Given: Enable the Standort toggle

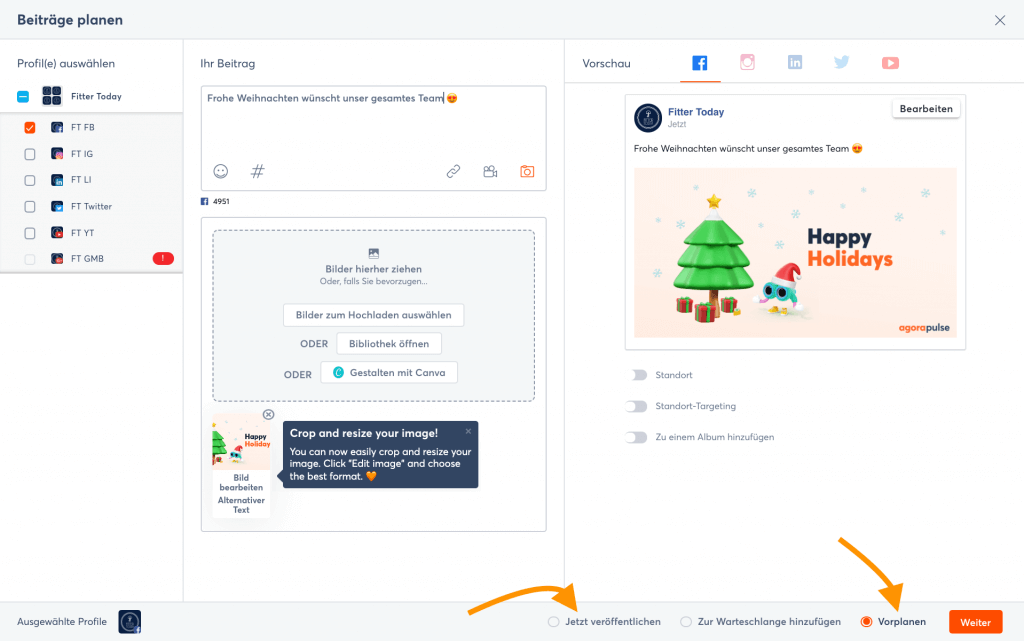Looking at the screenshot, I should point(637,375).
